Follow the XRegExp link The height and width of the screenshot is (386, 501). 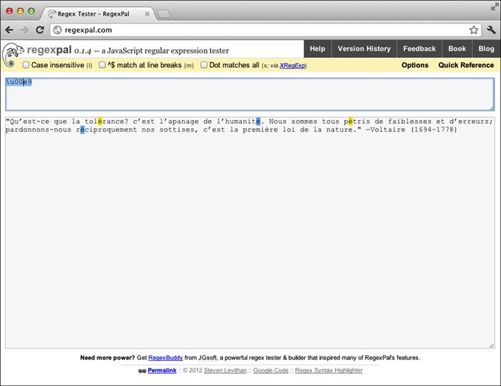[x=292, y=66]
